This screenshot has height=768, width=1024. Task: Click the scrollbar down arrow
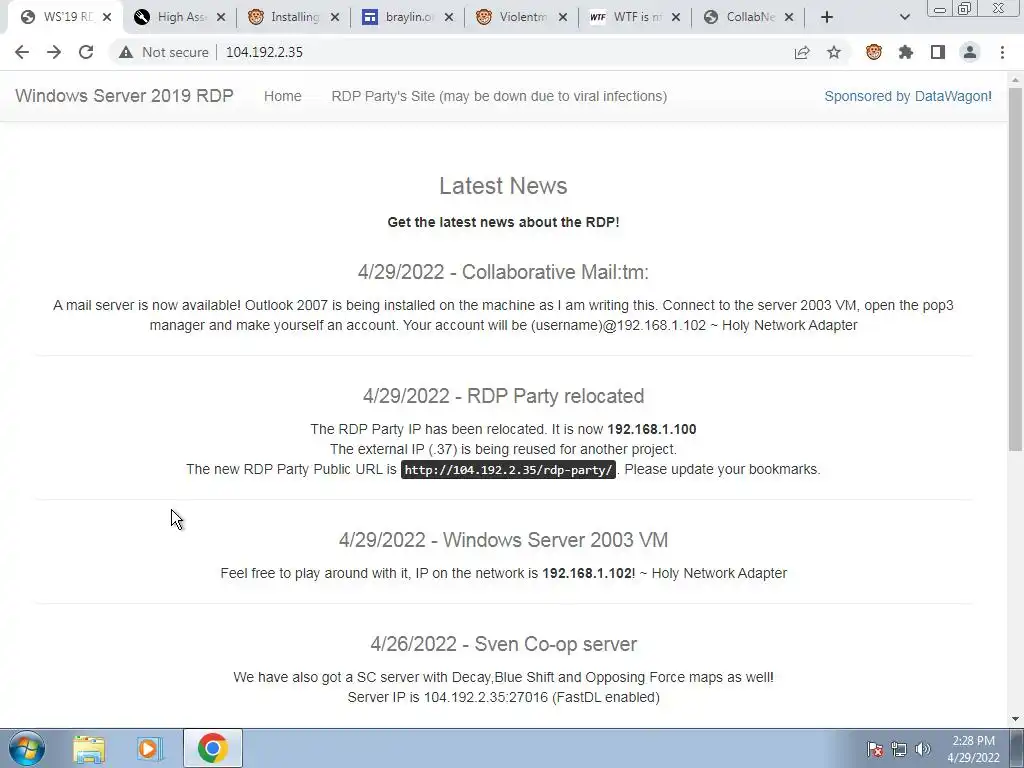[x=1016, y=719]
